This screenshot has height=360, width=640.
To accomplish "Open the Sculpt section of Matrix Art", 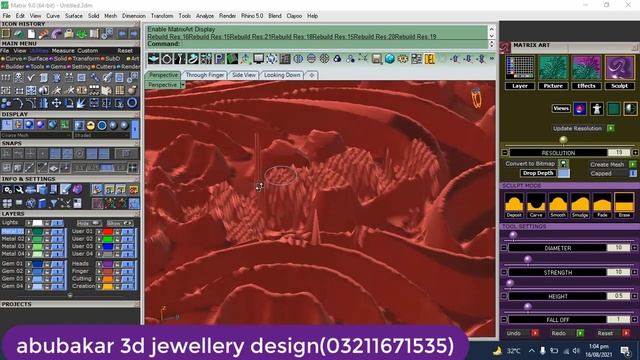I will tap(619, 73).
